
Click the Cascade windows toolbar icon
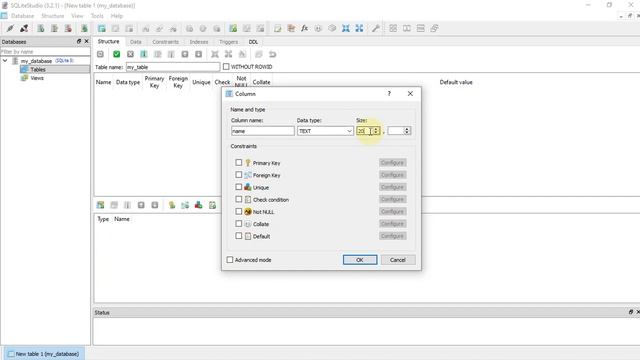coord(434,28)
